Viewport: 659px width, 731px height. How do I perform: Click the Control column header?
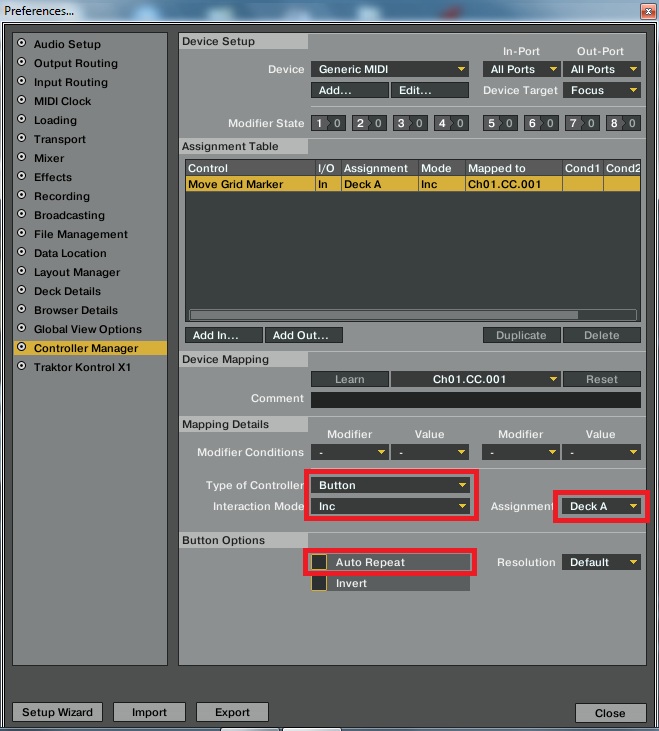[x=250, y=168]
